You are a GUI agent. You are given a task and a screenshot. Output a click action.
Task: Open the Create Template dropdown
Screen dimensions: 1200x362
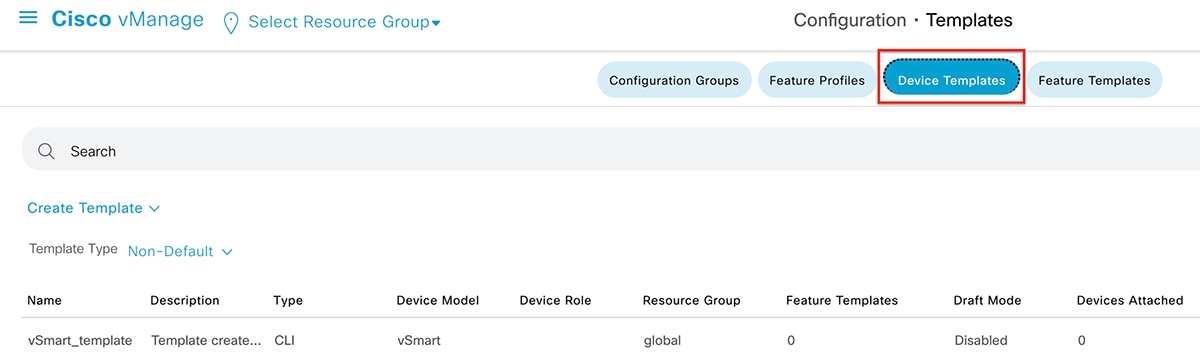94,208
